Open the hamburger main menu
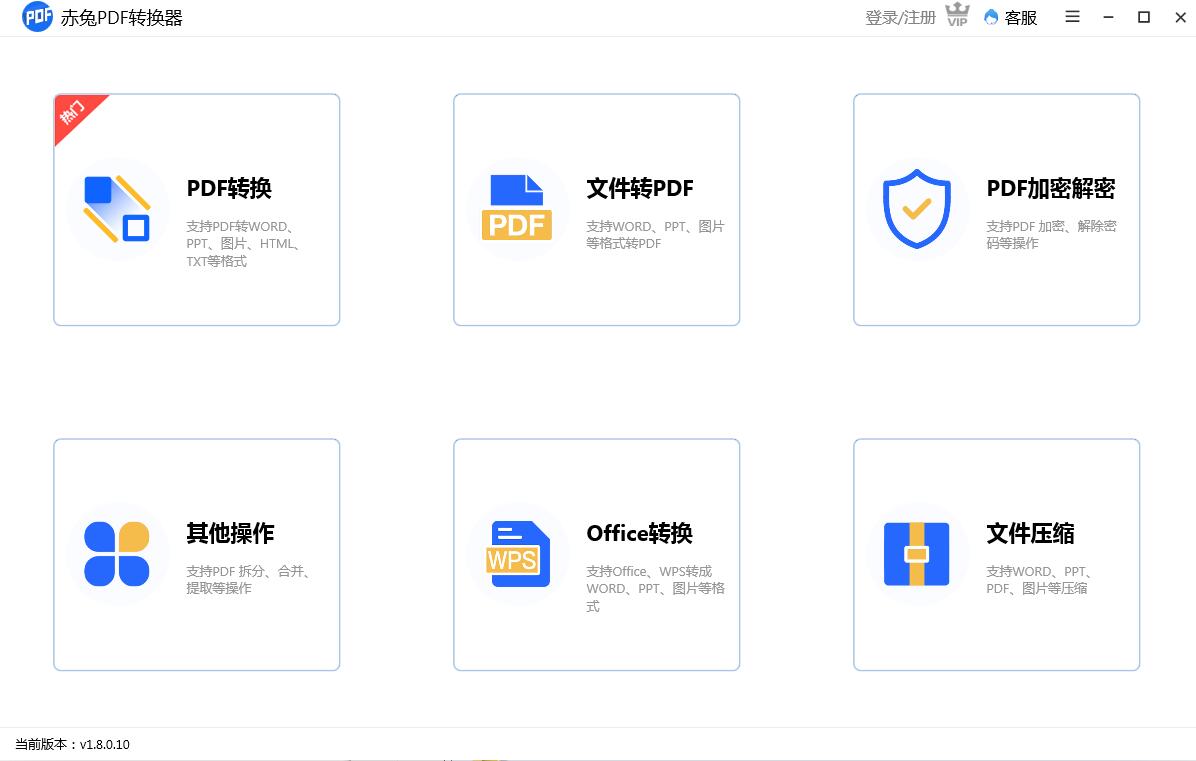1196x761 pixels. [1072, 17]
